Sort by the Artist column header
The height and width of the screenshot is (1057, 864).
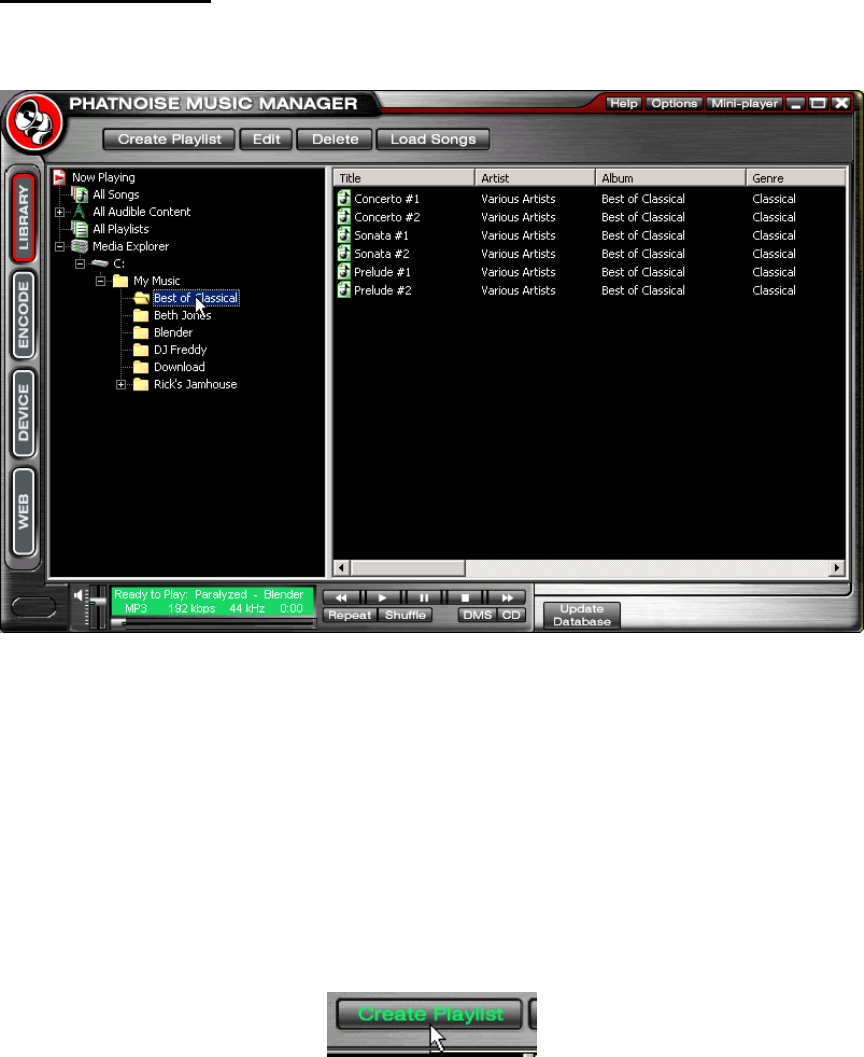(x=535, y=178)
